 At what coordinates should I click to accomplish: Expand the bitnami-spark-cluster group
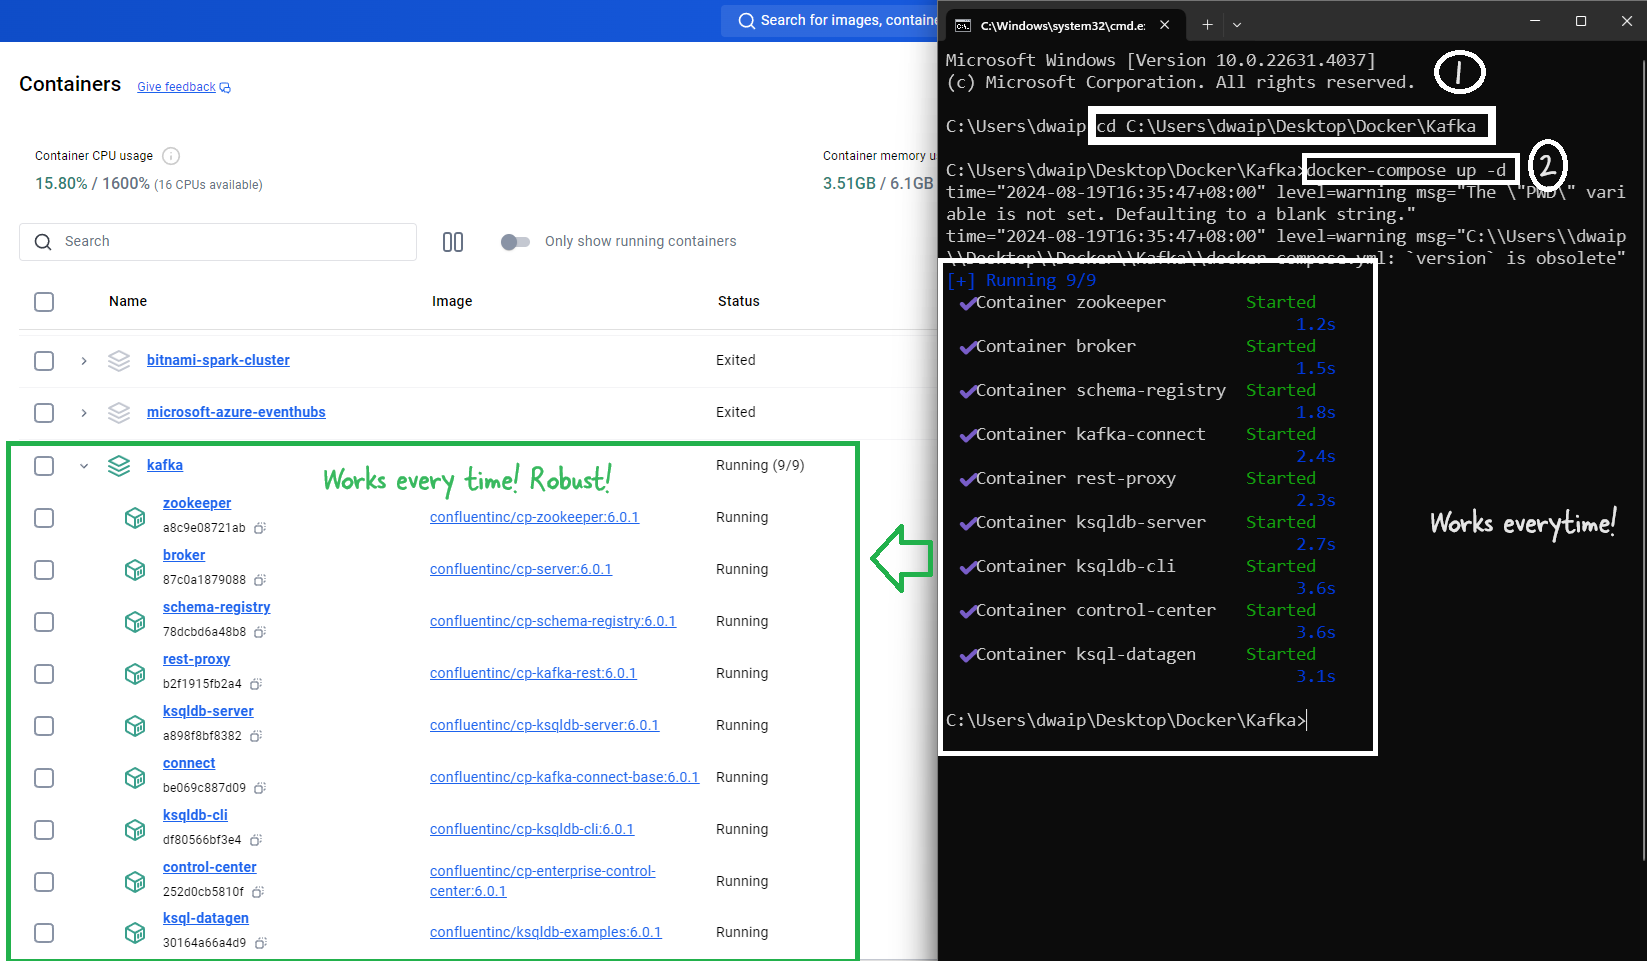[84, 361]
